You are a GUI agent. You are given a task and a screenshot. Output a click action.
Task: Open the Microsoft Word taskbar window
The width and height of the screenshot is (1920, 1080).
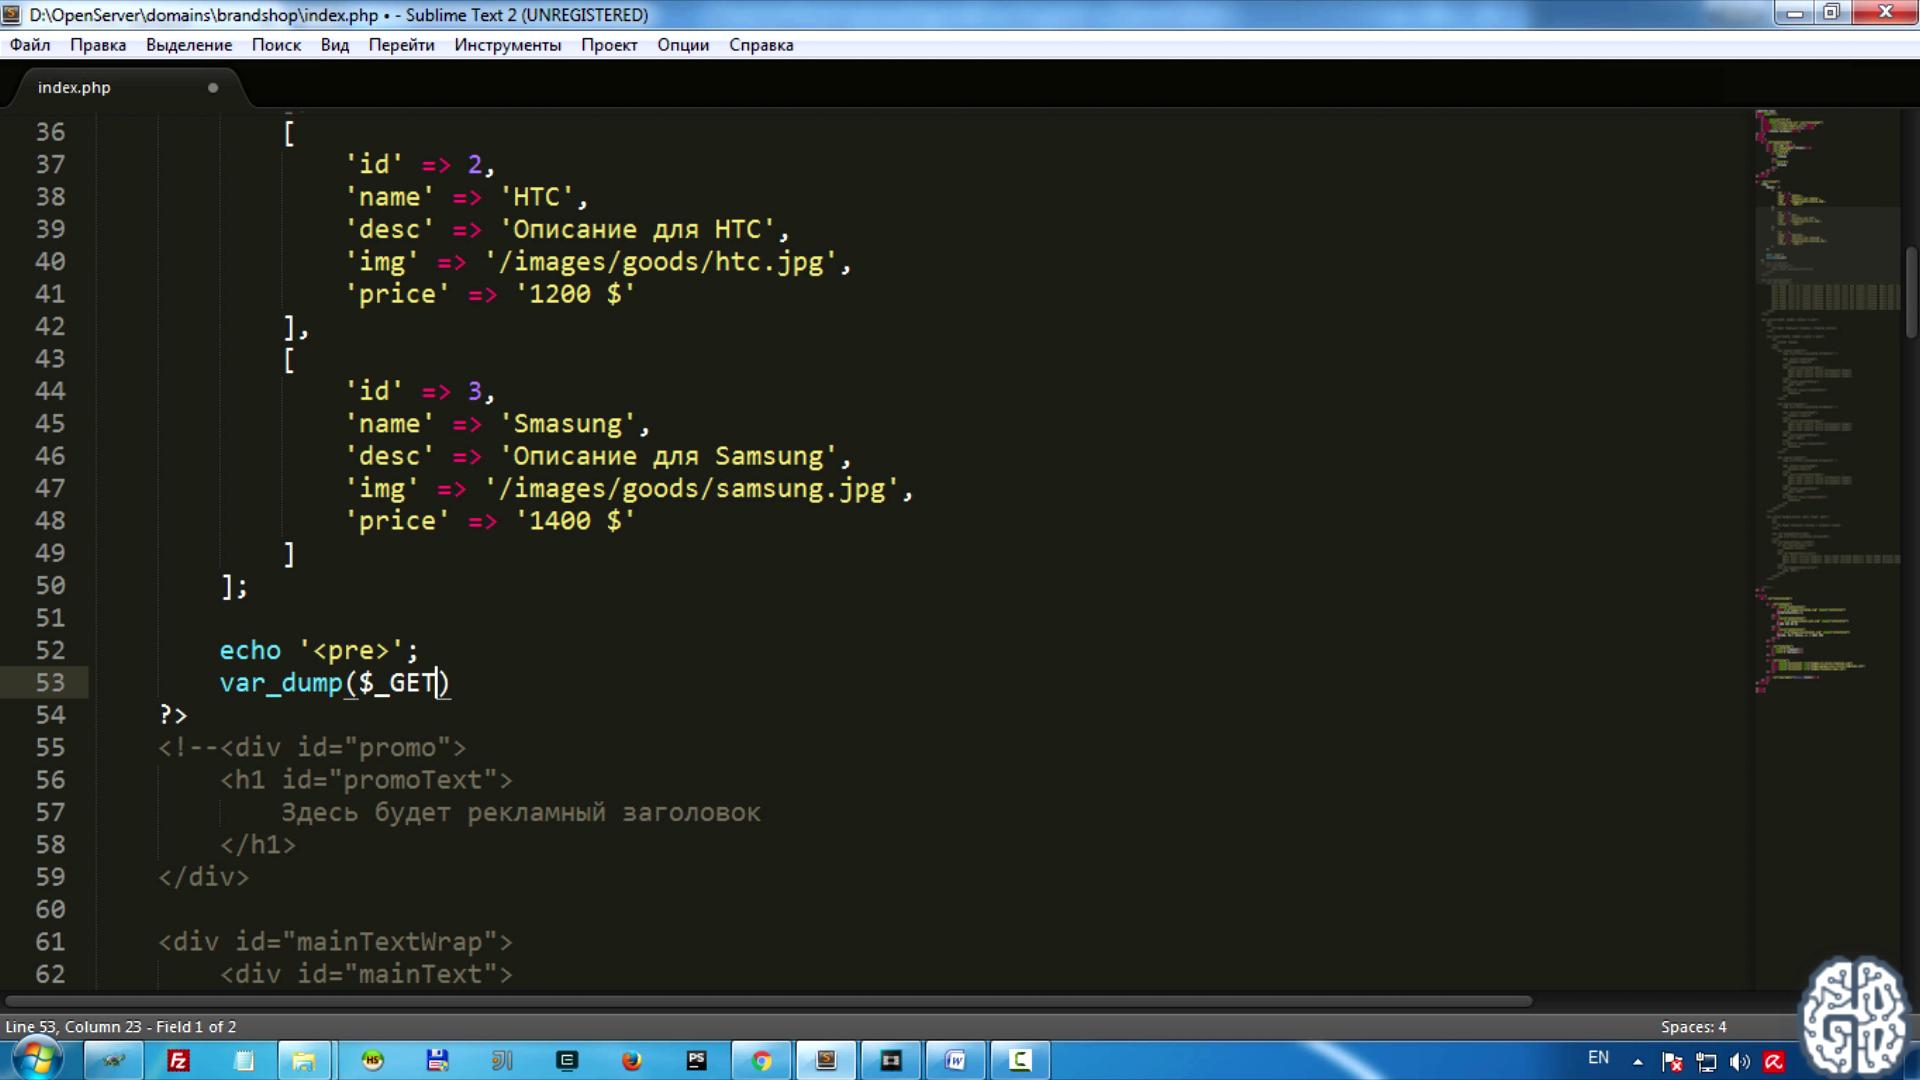[x=955, y=1060]
